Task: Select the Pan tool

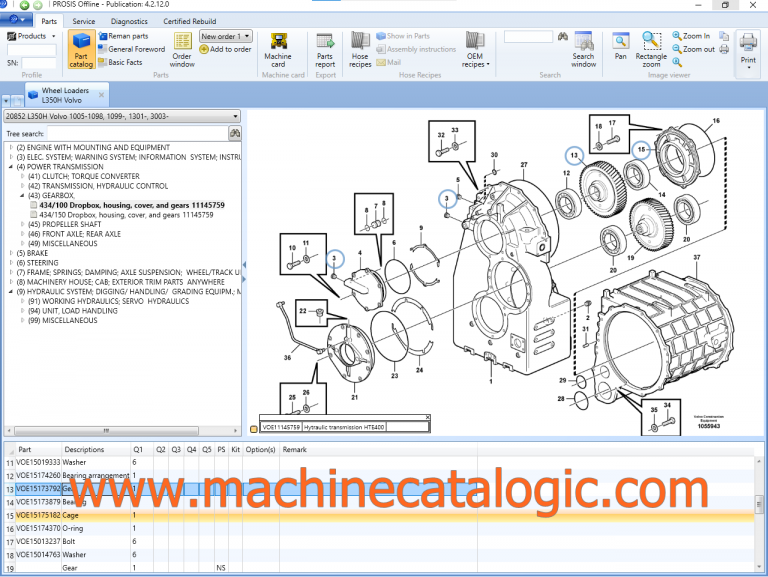Action: [621, 47]
